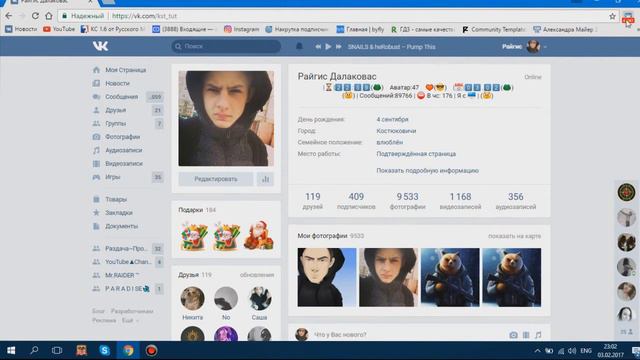Go back with browser back arrow
The image size is (640, 360).
(x=9, y=16)
